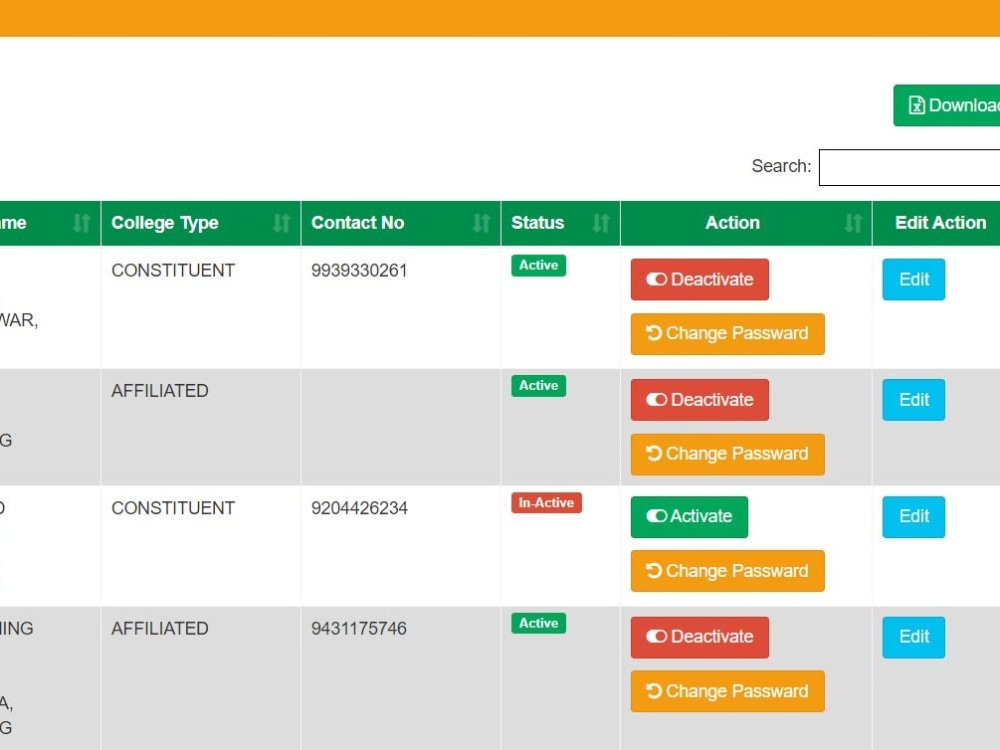
Task: Click the Edit Action column header
Action: tap(940, 223)
